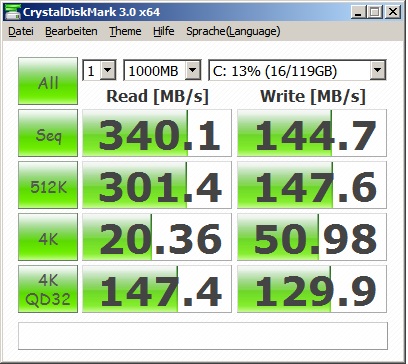
Task: Expand the test run count dropdown
Action: coord(107,70)
